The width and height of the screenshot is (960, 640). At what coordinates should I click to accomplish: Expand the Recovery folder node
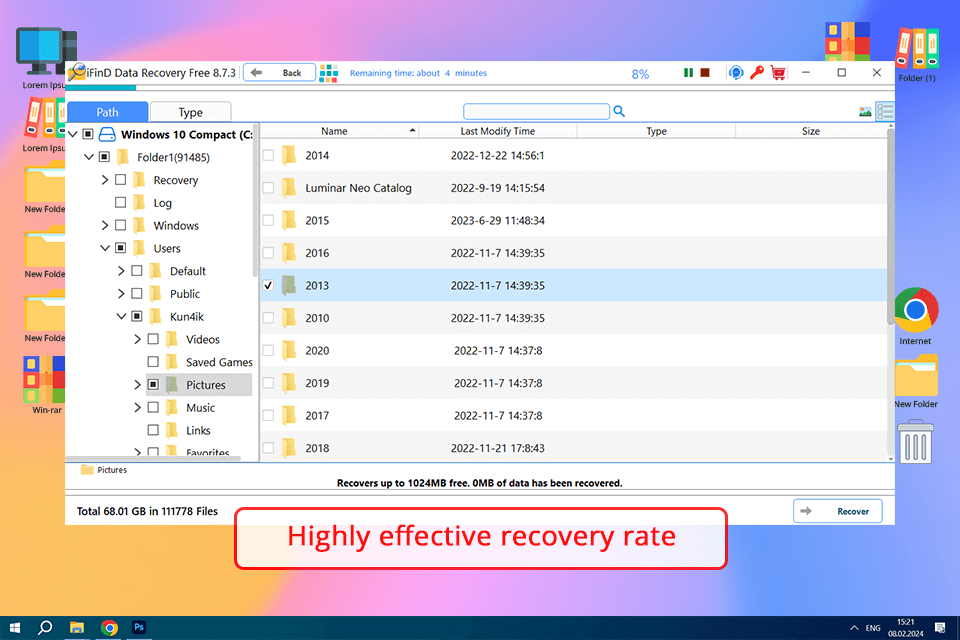tap(105, 180)
